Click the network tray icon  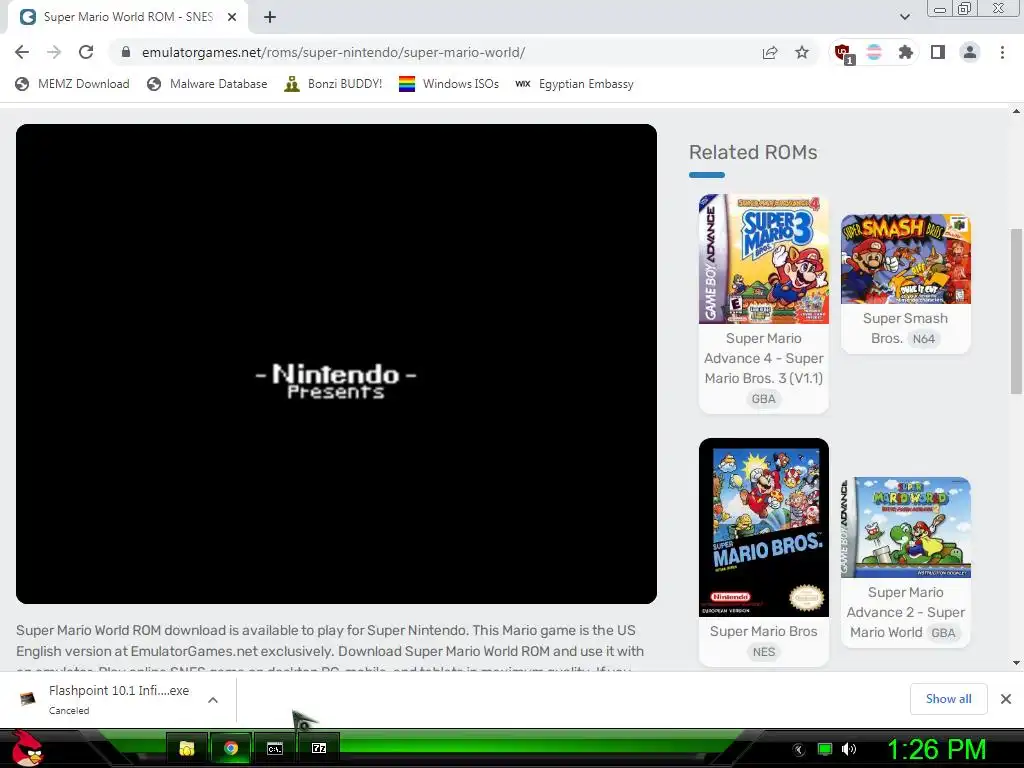(x=825, y=749)
